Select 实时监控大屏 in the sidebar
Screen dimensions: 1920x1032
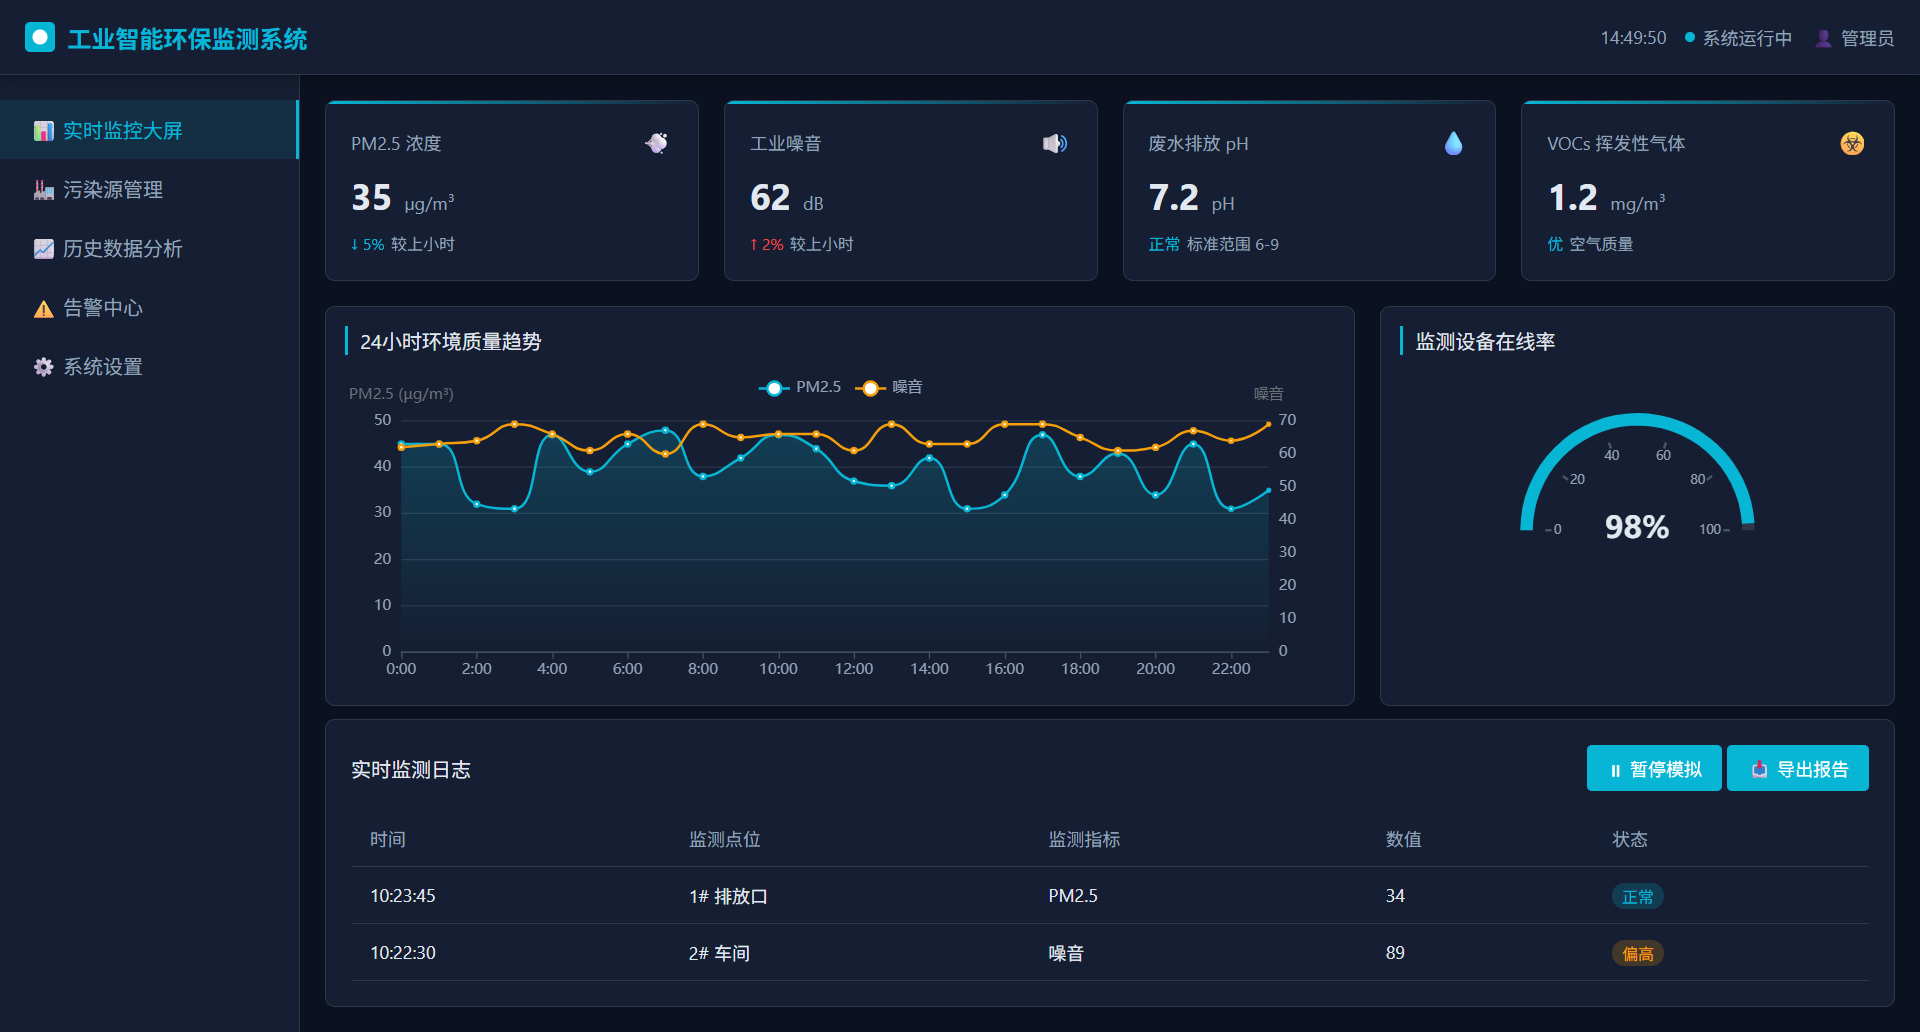click(x=122, y=131)
